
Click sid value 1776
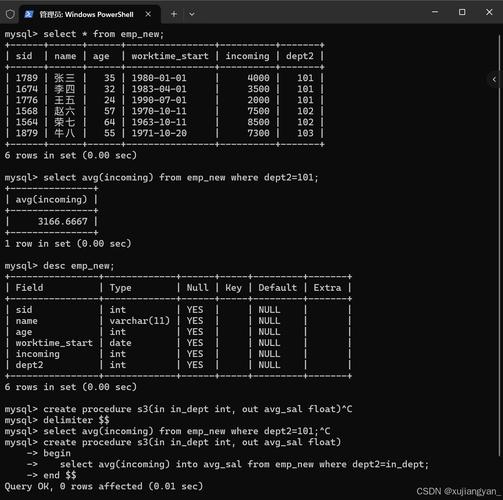(27, 100)
